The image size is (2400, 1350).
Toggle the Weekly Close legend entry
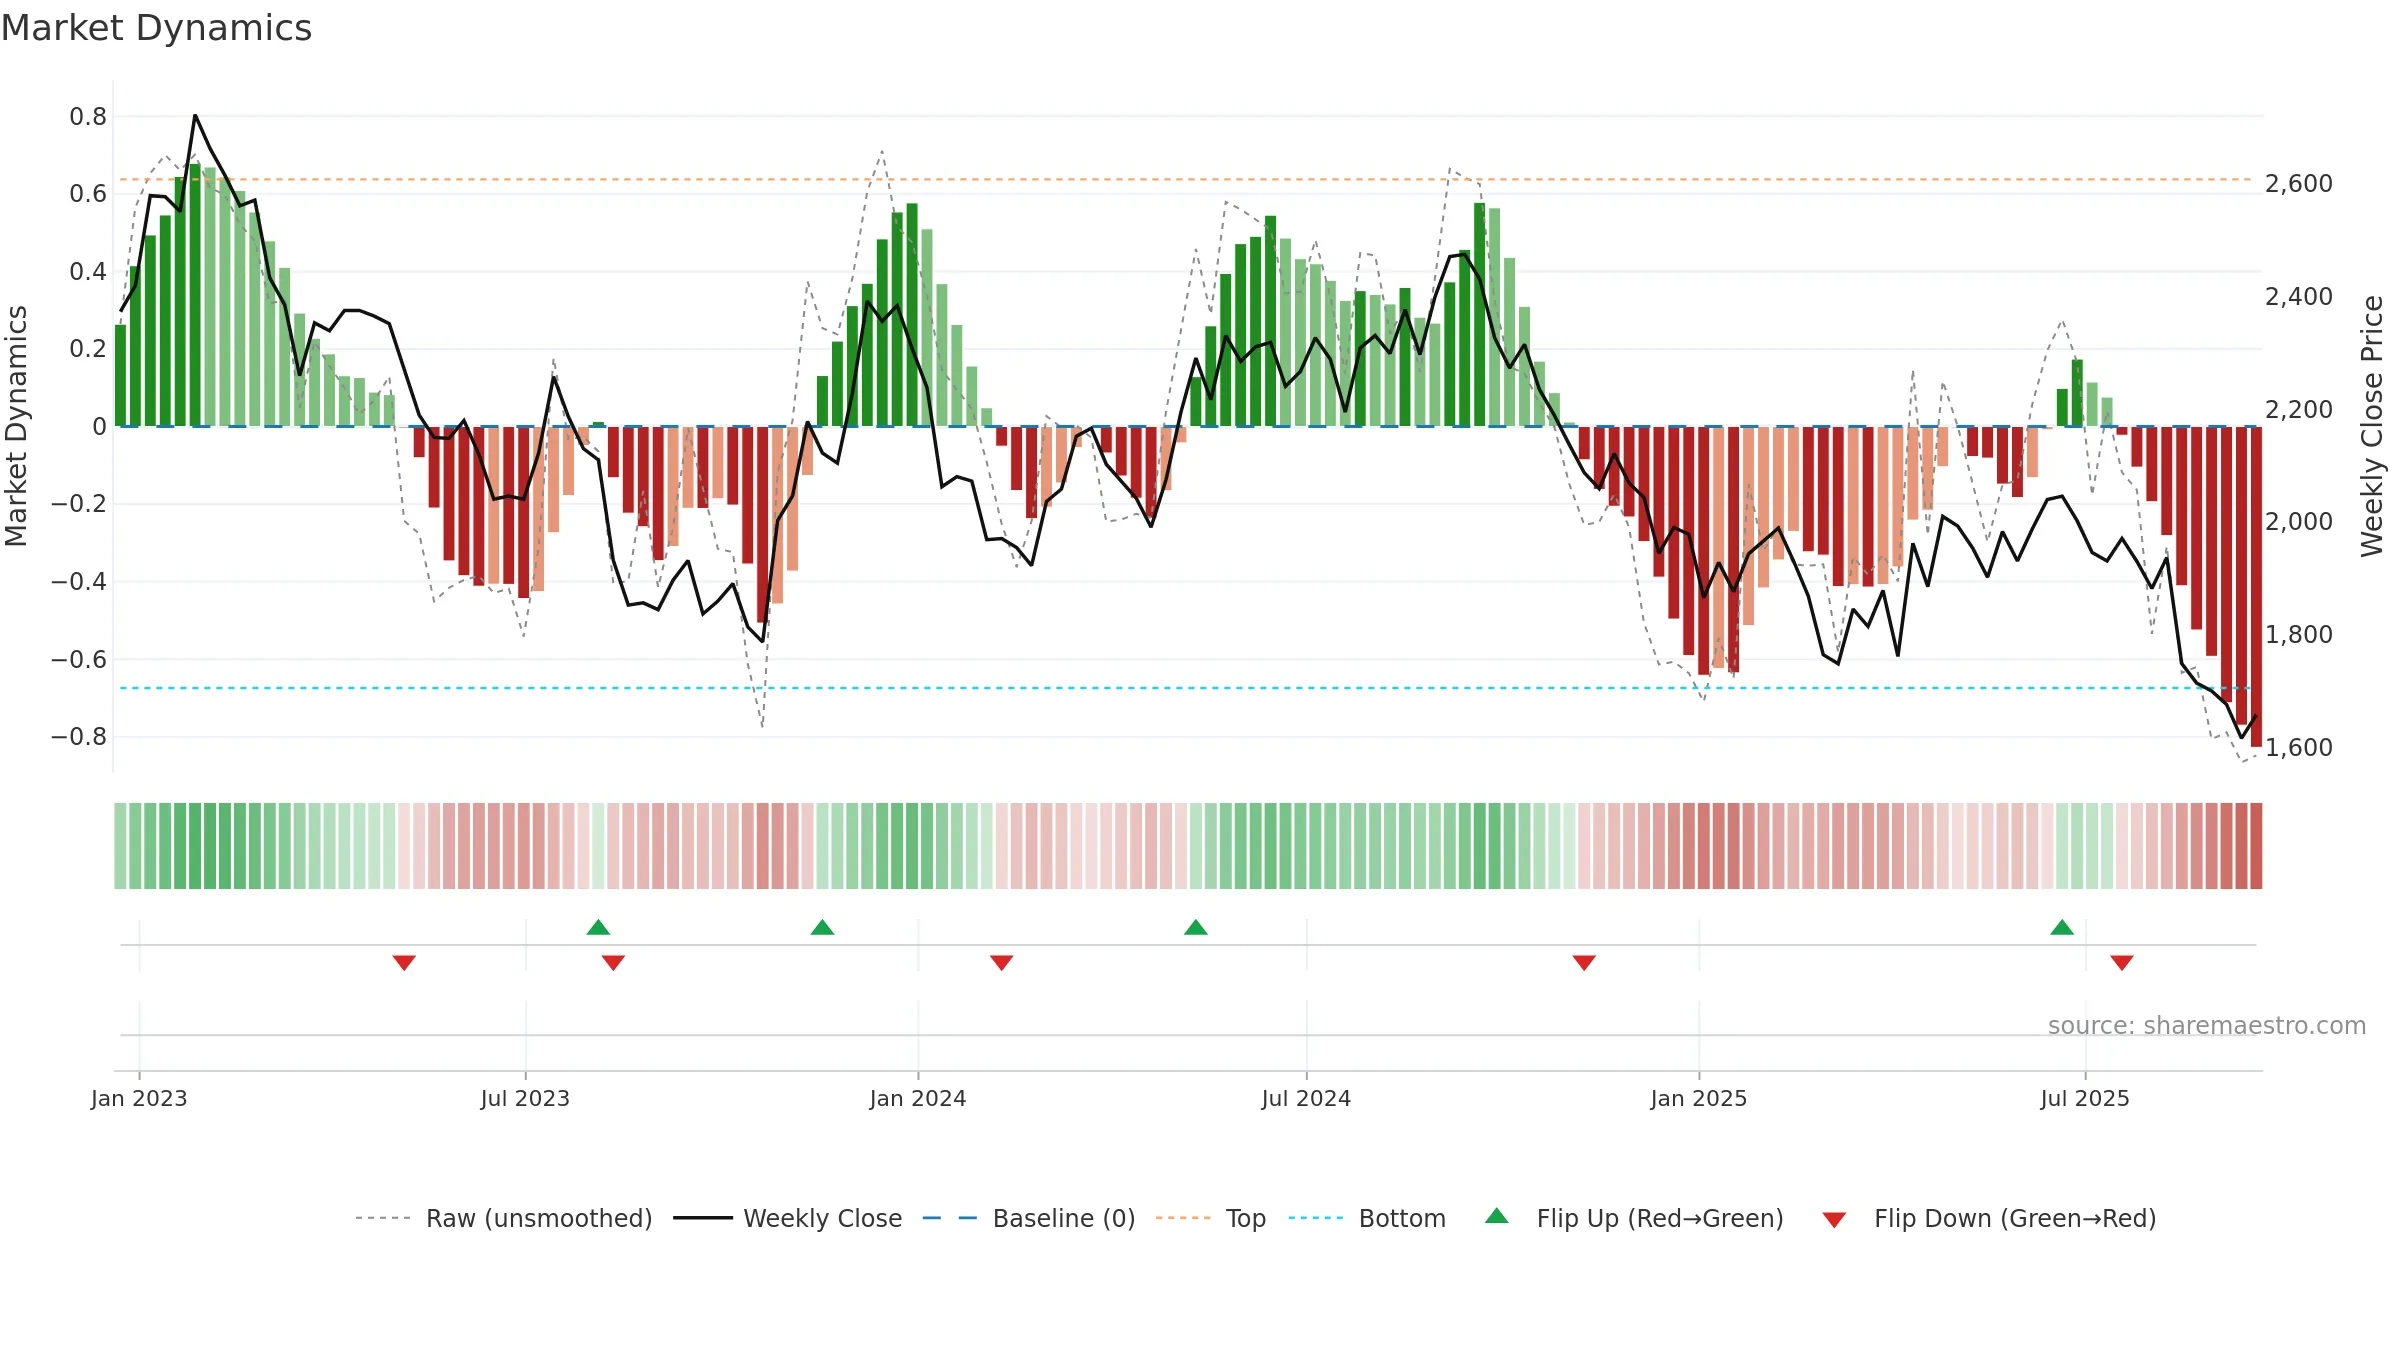tap(822, 1218)
